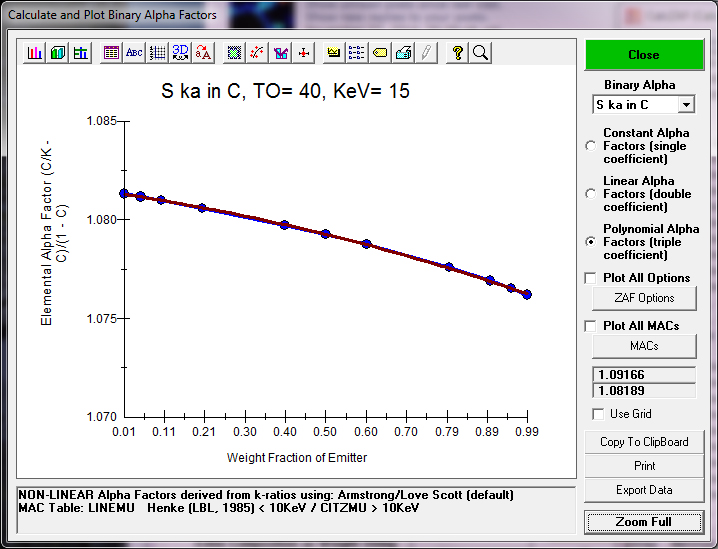
Task: Click the 1.09166 value field
Action: 644,375
